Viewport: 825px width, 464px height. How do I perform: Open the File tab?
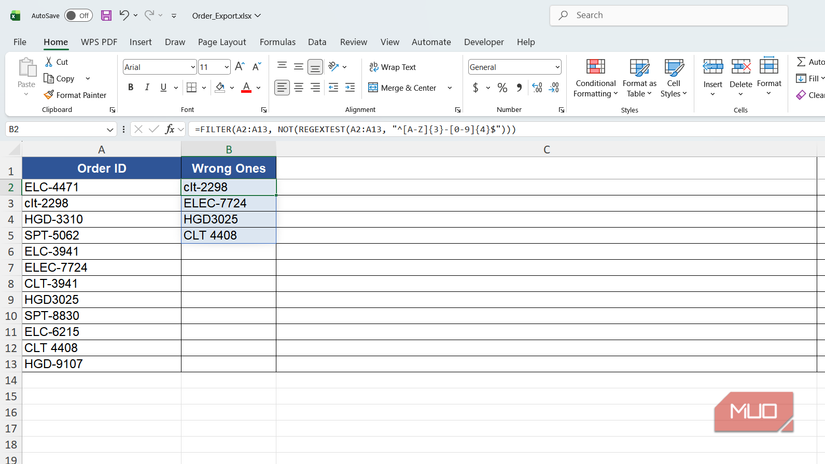tap(20, 42)
